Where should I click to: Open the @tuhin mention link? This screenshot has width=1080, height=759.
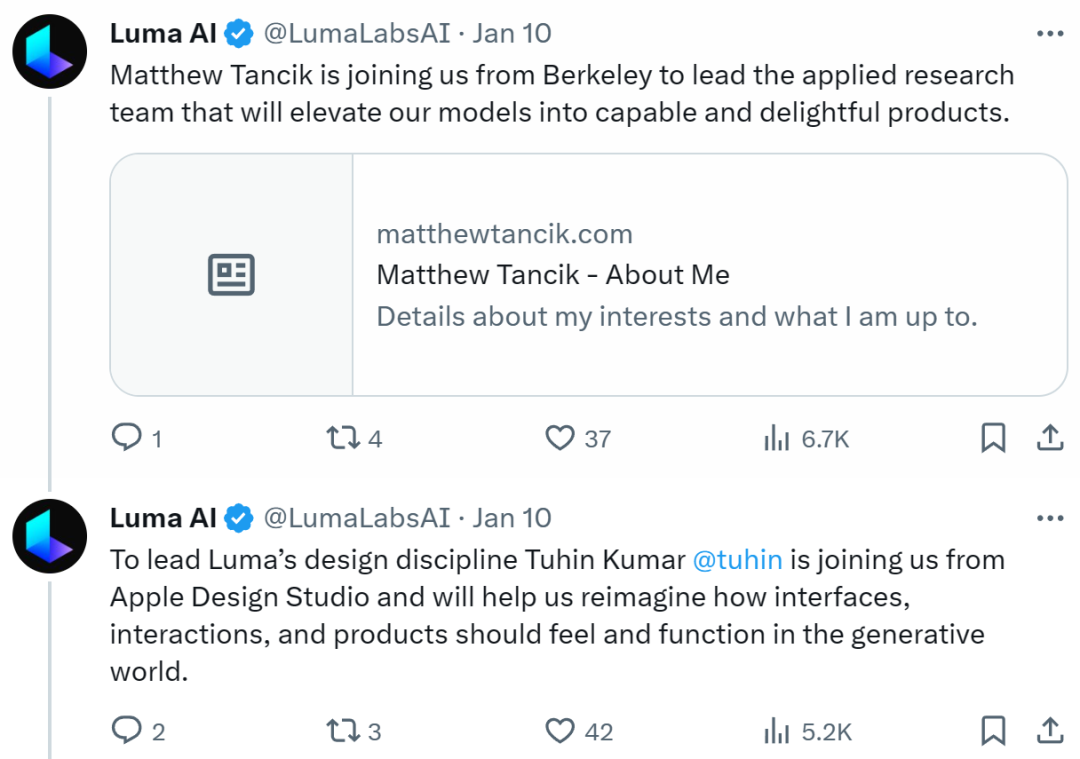coord(737,560)
